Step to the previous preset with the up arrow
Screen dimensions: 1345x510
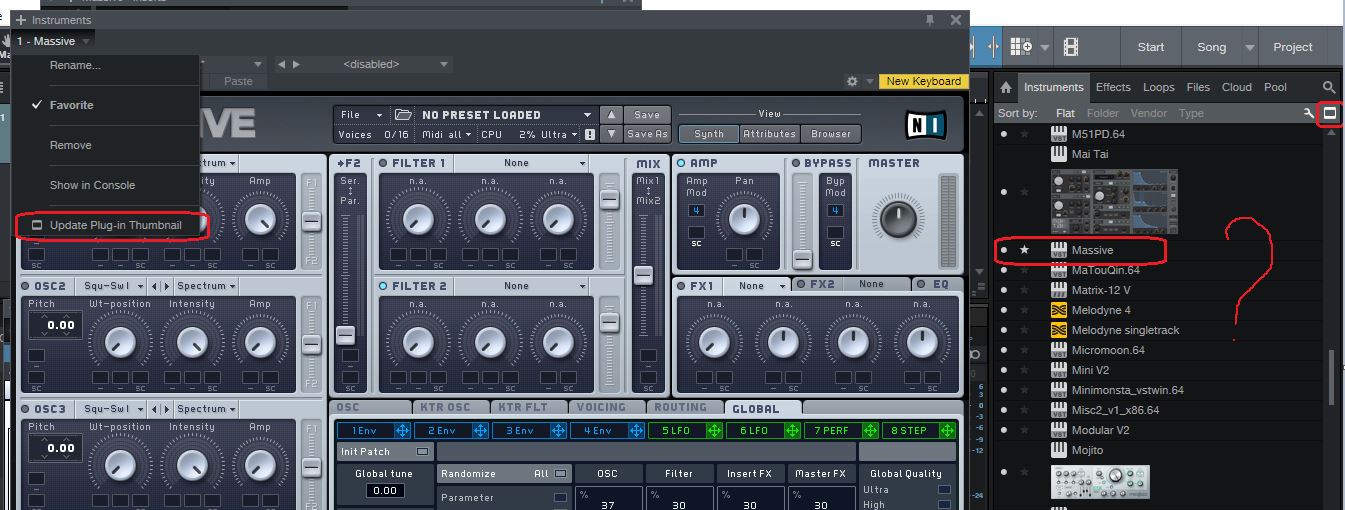click(613, 115)
